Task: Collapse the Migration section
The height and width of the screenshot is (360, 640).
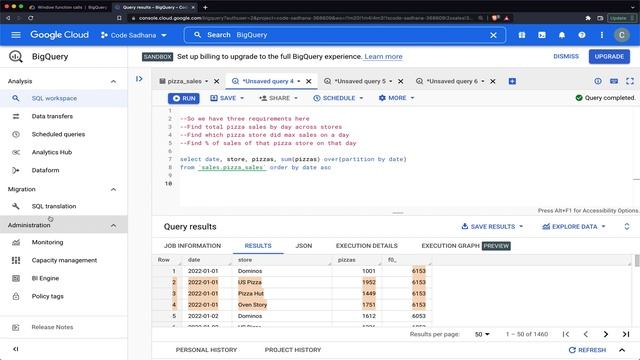Action: pos(113,189)
